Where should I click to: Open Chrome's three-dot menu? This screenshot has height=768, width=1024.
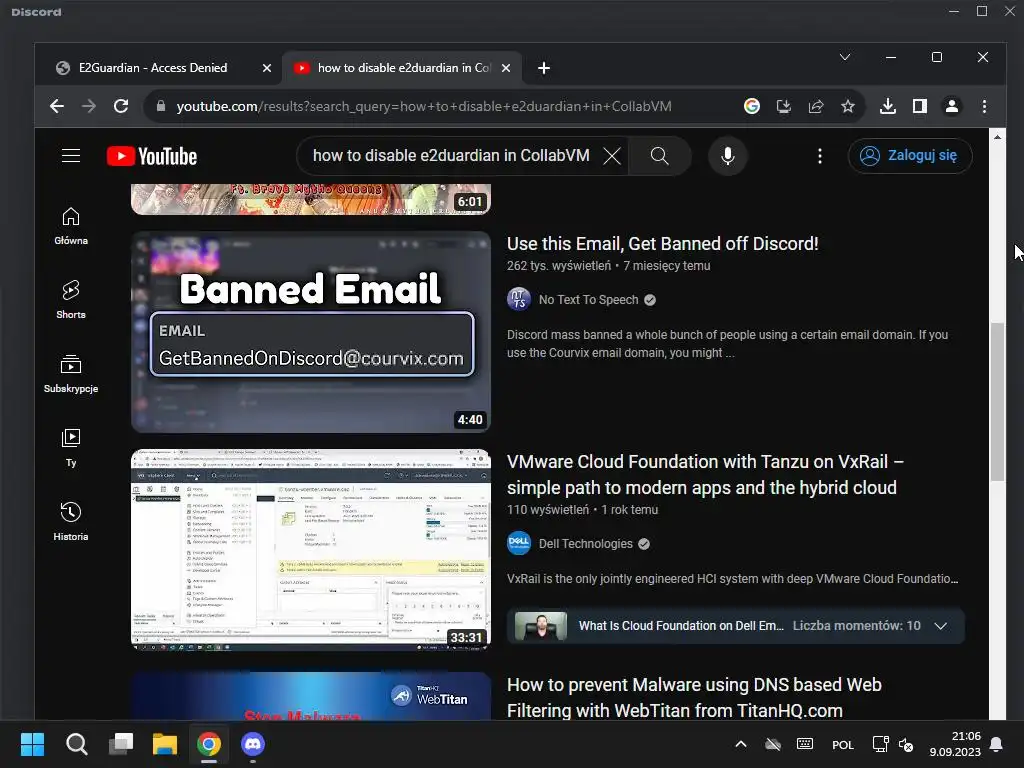pyautogui.click(x=984, y=106)
